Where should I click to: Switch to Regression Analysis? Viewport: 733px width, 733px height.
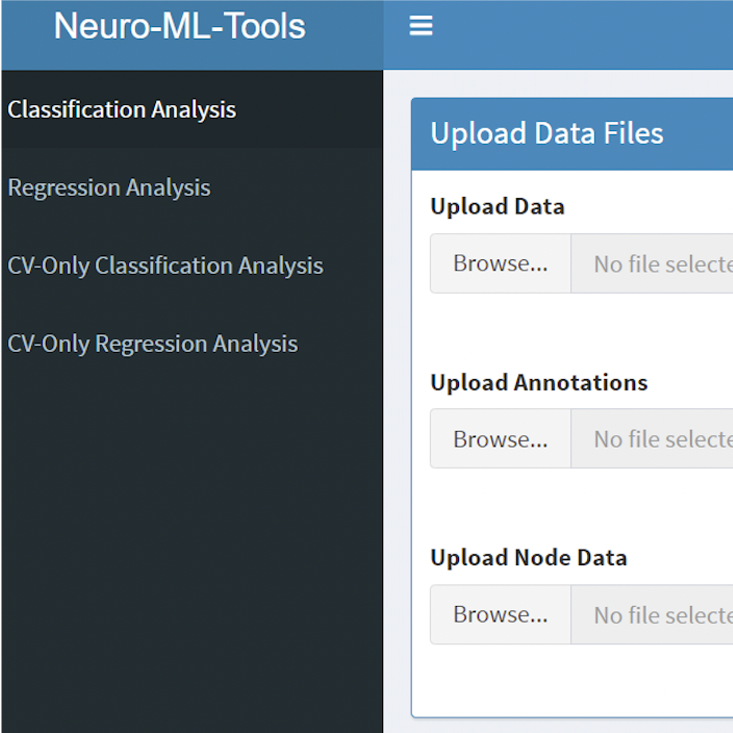tap(109, 188)
